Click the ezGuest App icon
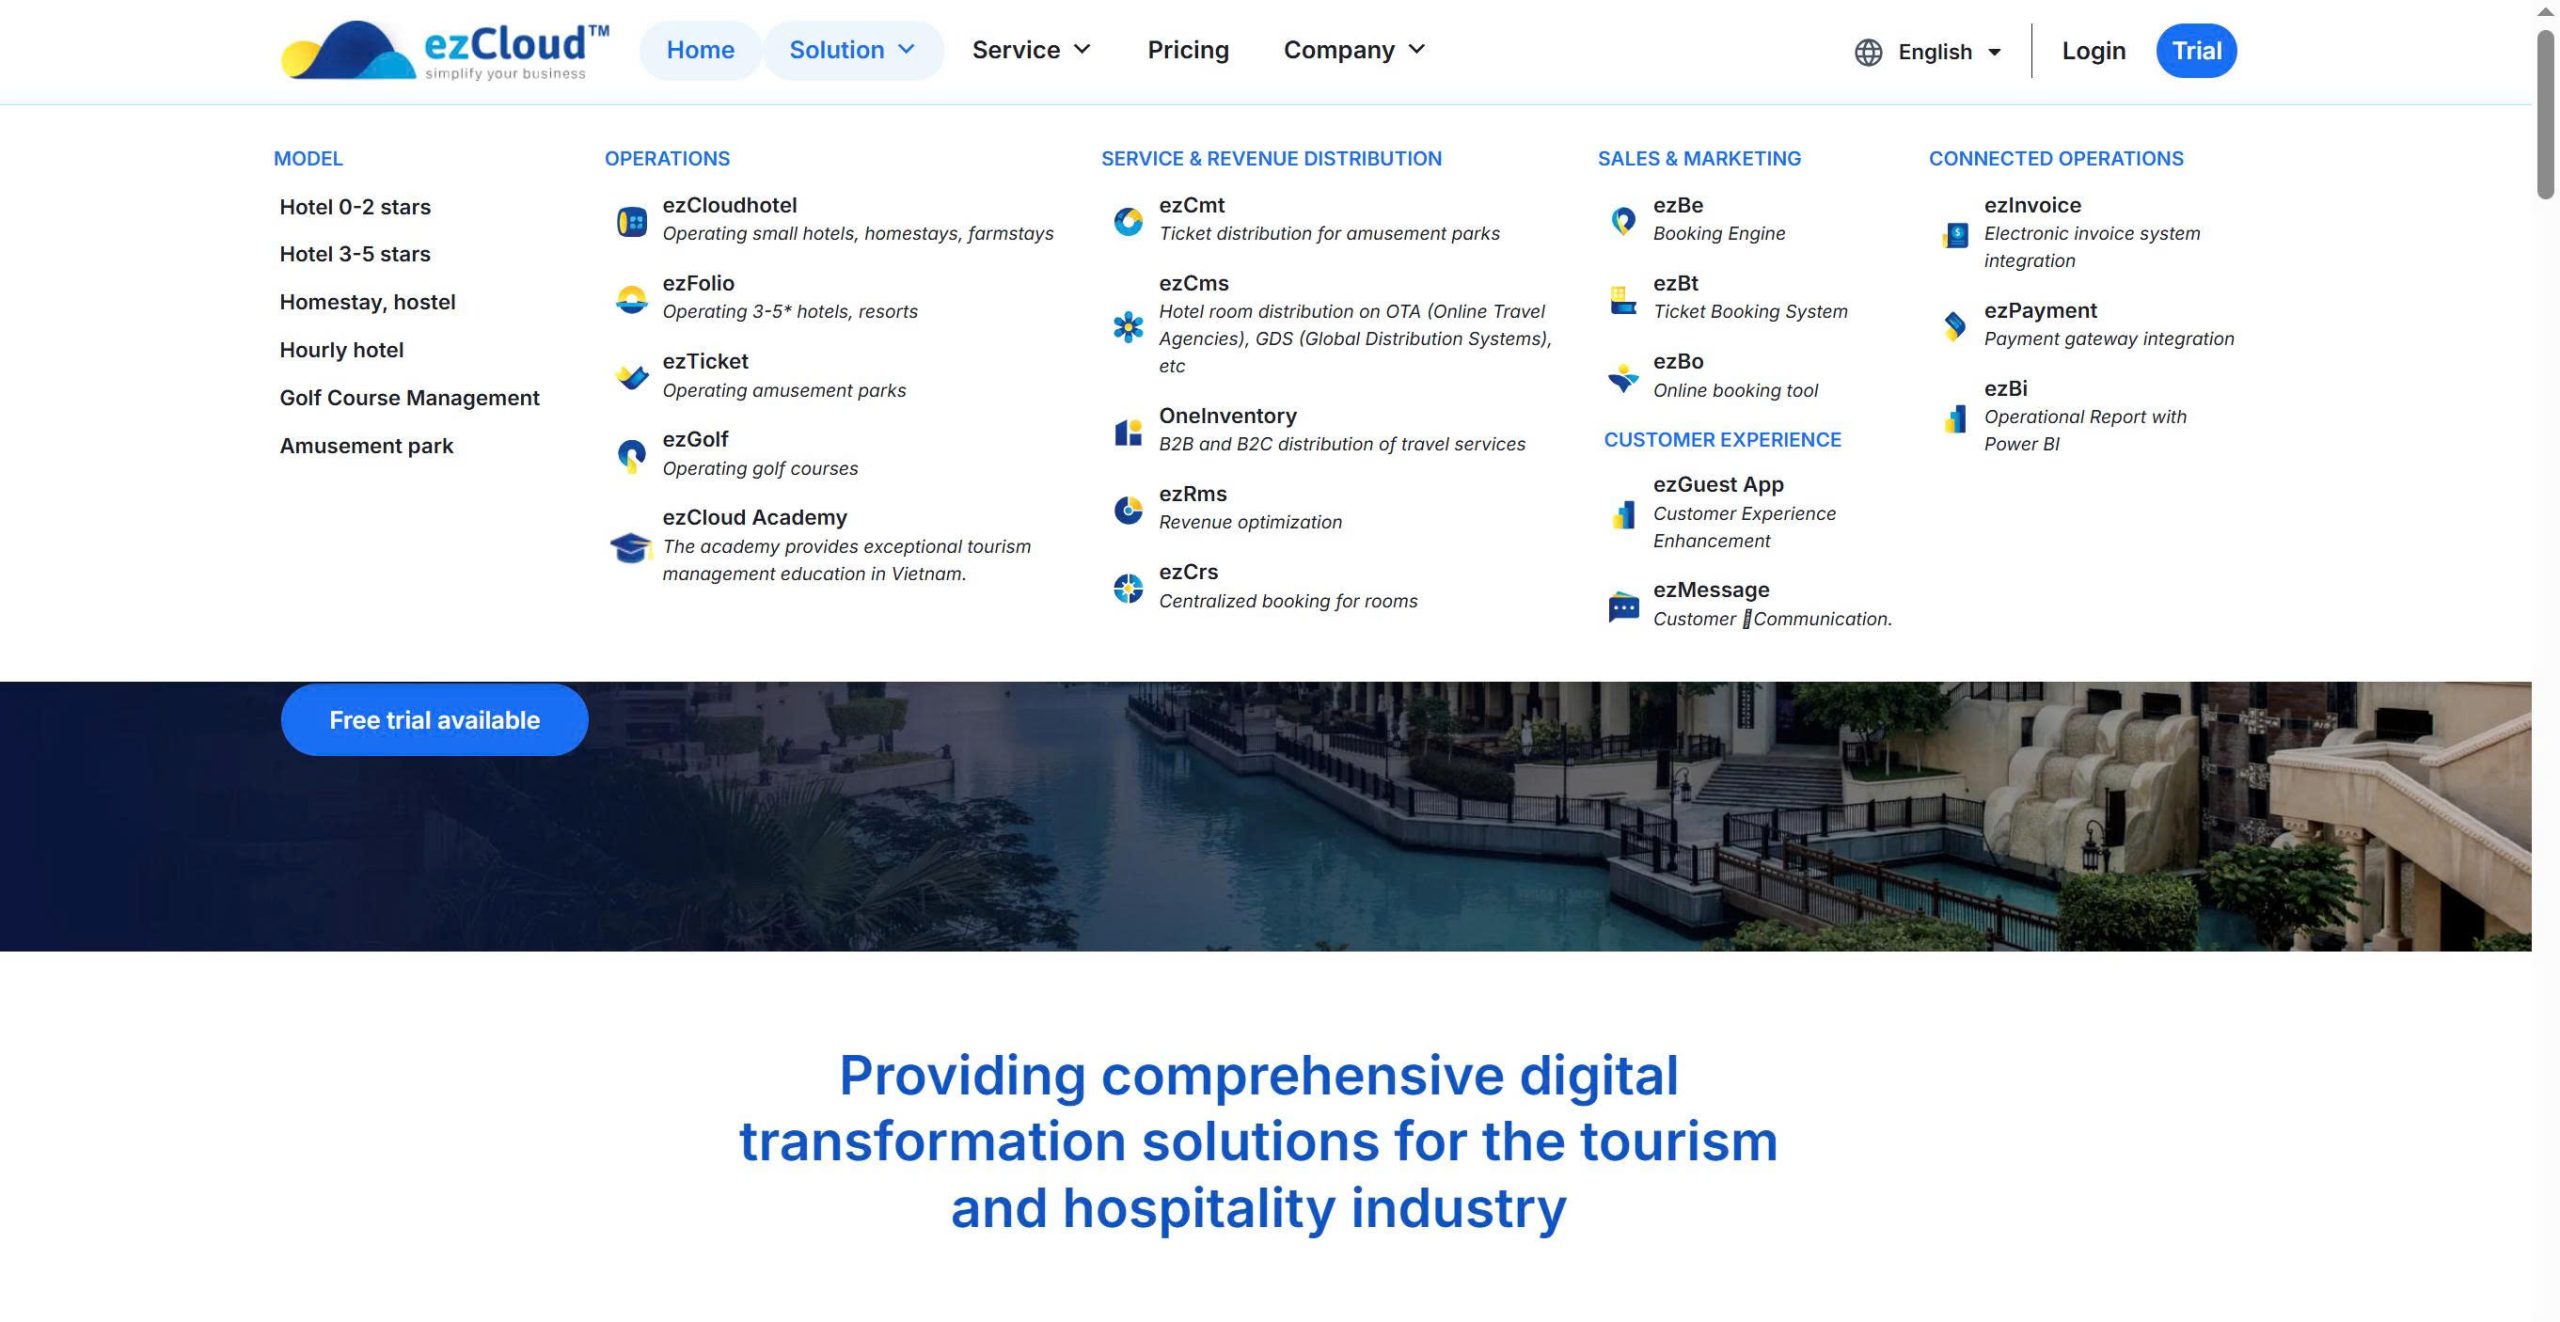This screenshot has width=2560, height=1322. click(x=1623, y=514)
